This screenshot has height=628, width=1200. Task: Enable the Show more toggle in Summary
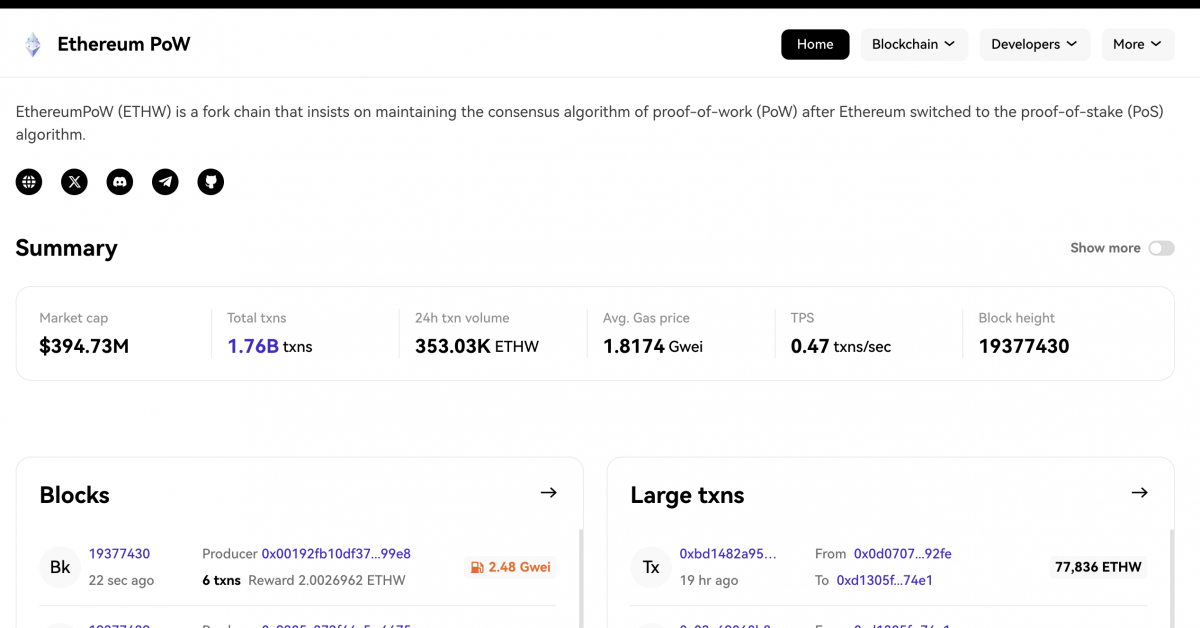coord(1161,247)
